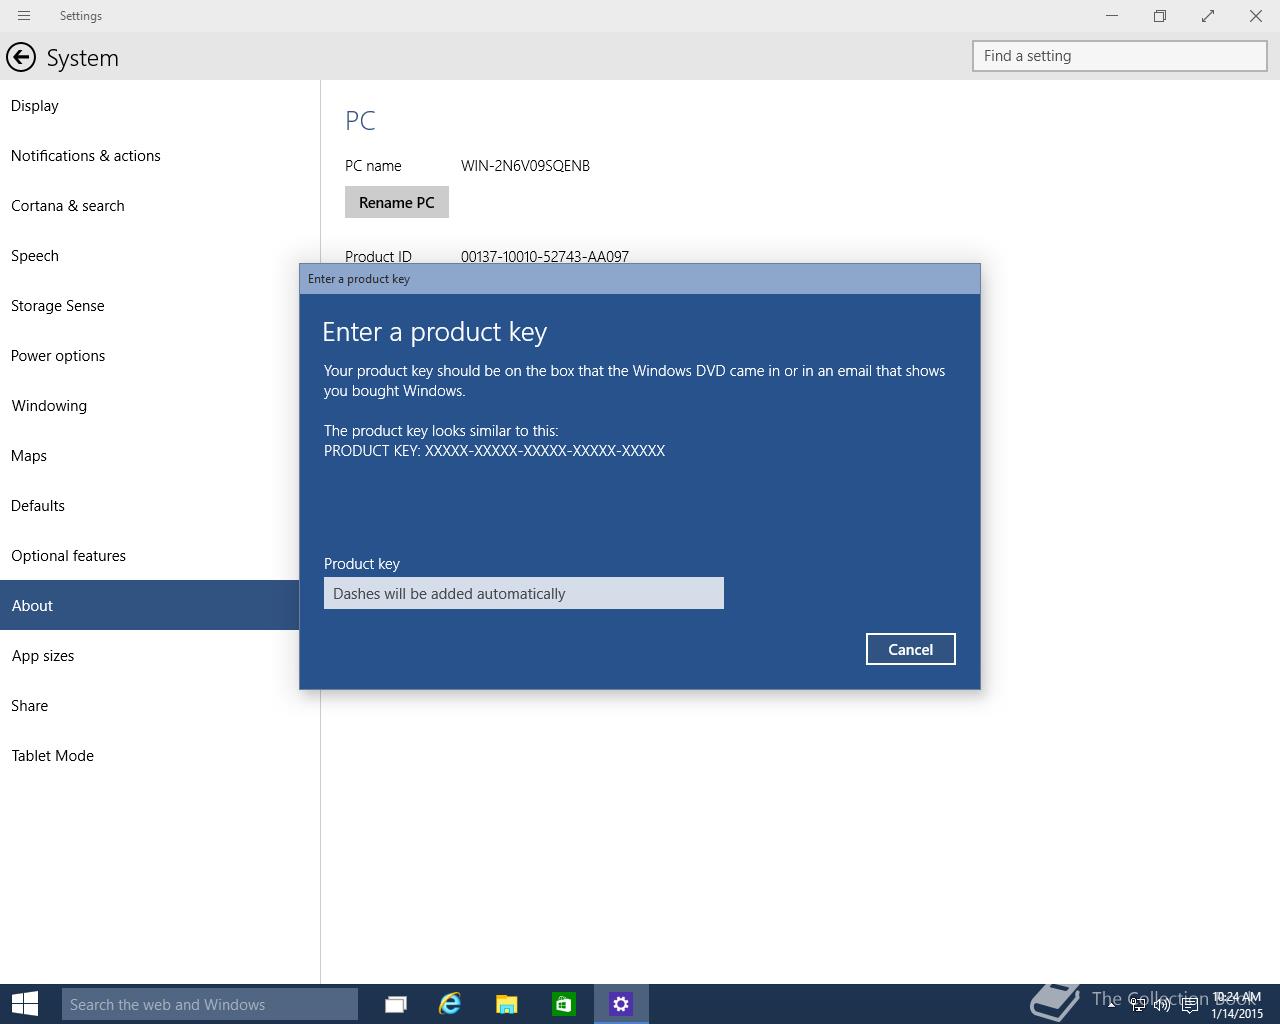
Task: Open the Store app on the taskbar
Action: coord(564,1004)
